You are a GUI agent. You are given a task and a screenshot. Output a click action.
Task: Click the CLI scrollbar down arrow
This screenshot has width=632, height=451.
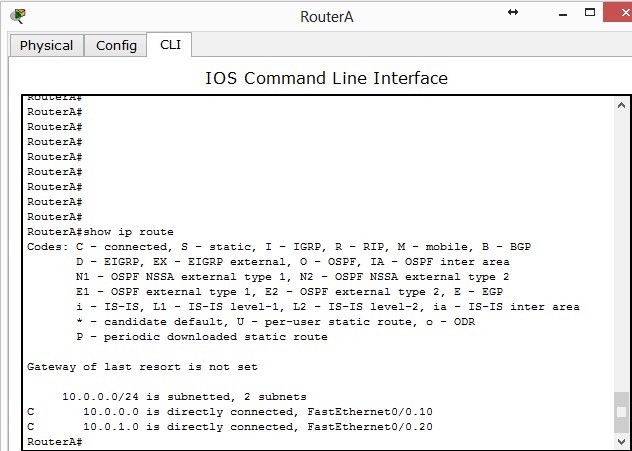621,441
